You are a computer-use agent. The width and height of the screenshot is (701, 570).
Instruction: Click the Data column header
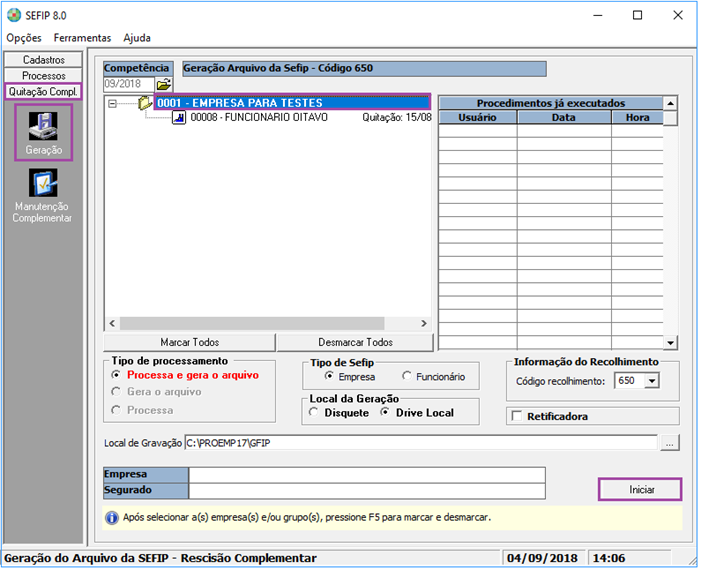(x=564, y=118)
